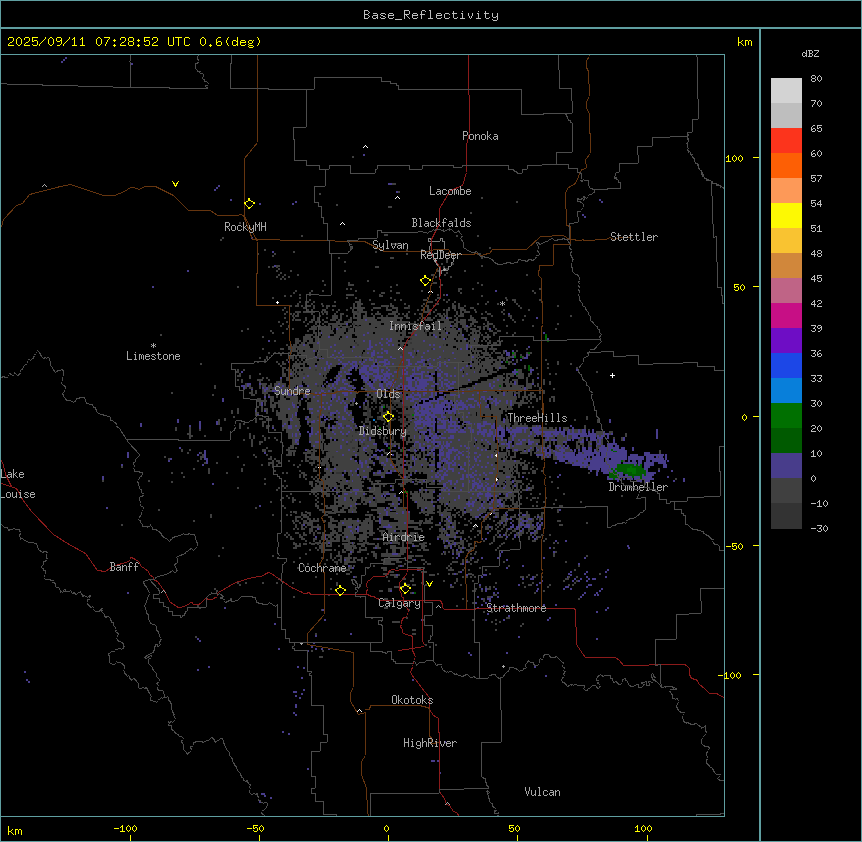Screen dimensions: 862x842
Task: Click the ThreeHills town label
Action: [537, 418]
